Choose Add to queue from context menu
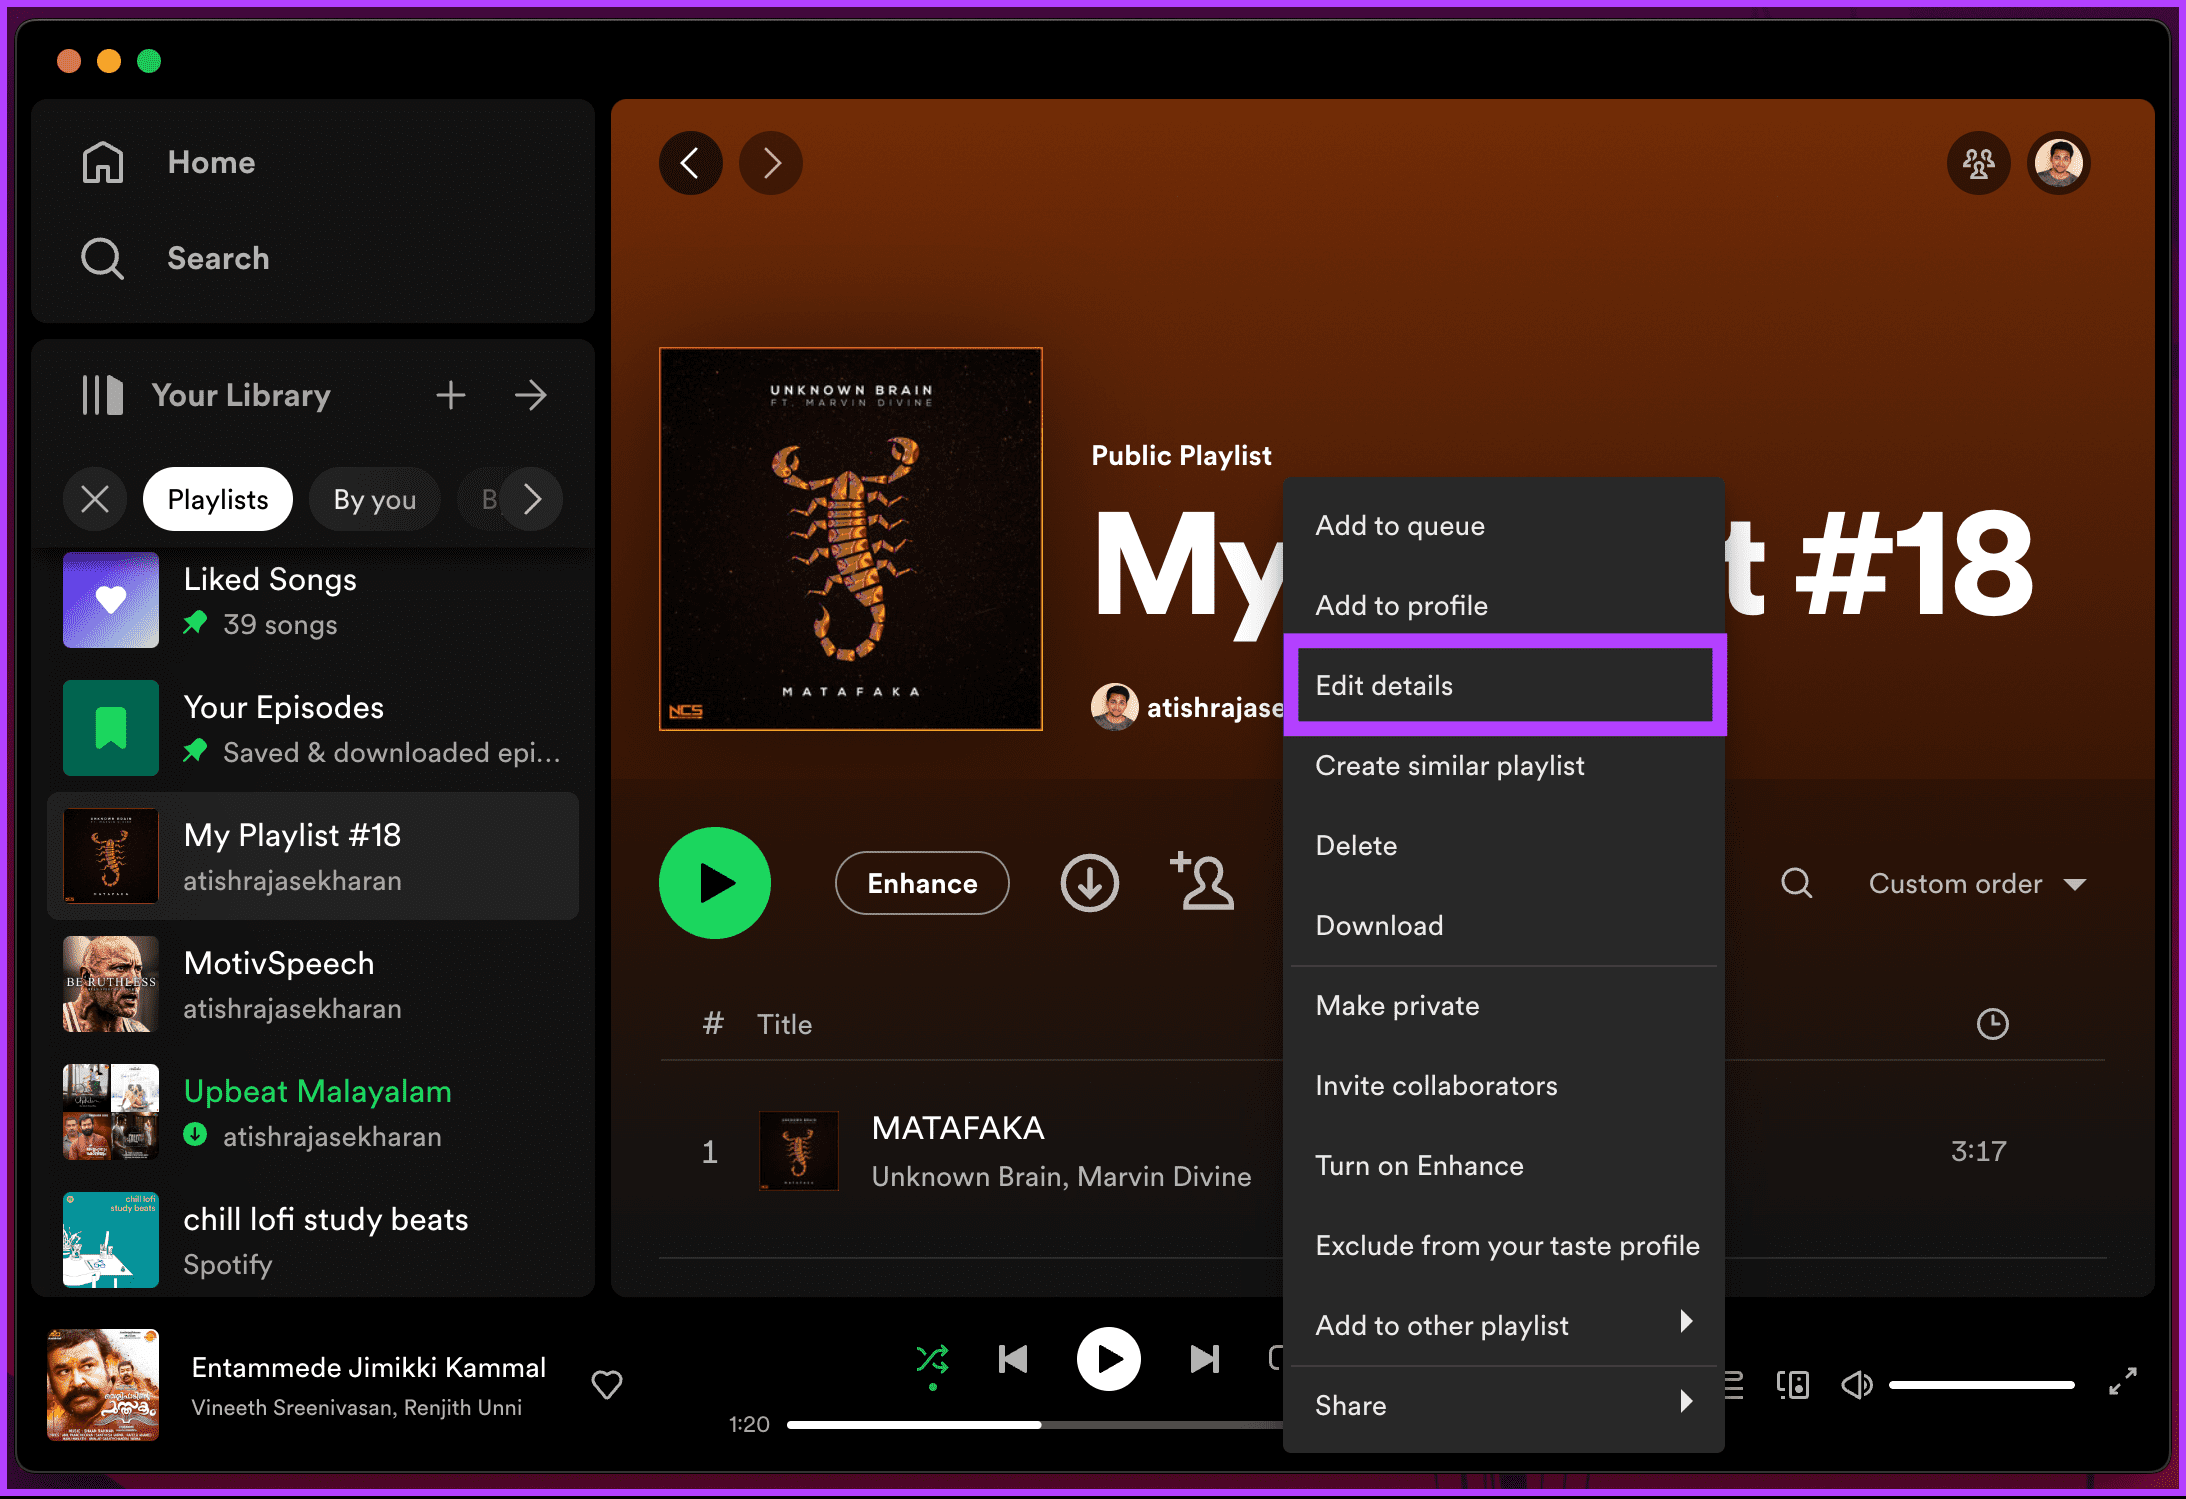This screenshot has width=2186, height=1499. [1504, 525]
